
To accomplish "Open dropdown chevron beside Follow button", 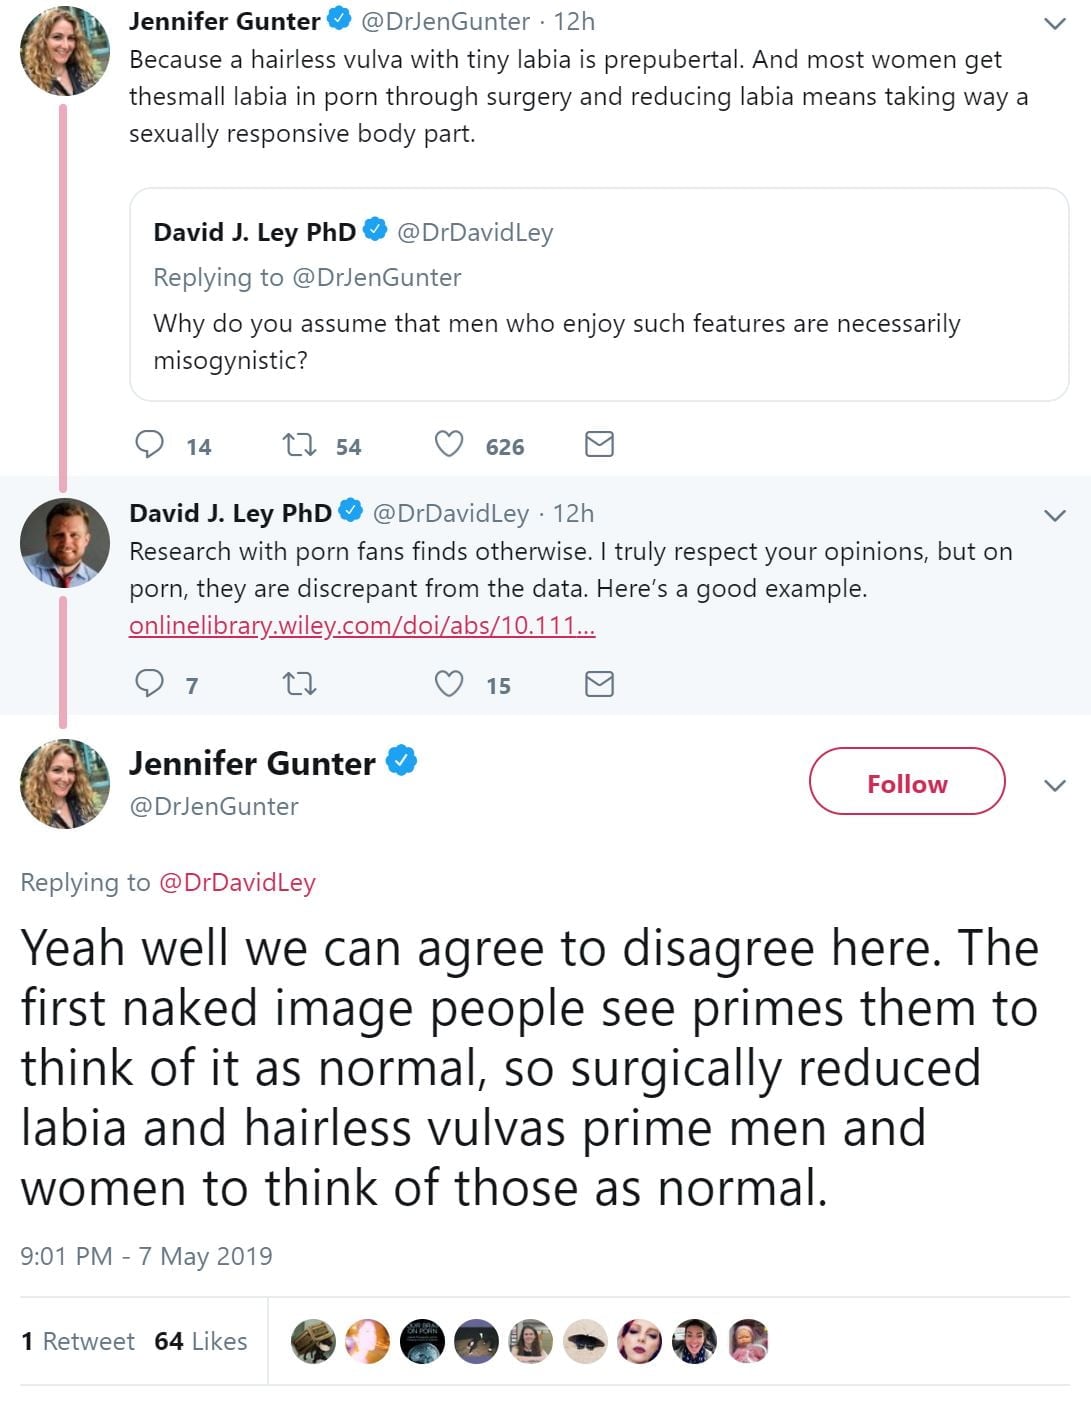I will point(1054,785).
